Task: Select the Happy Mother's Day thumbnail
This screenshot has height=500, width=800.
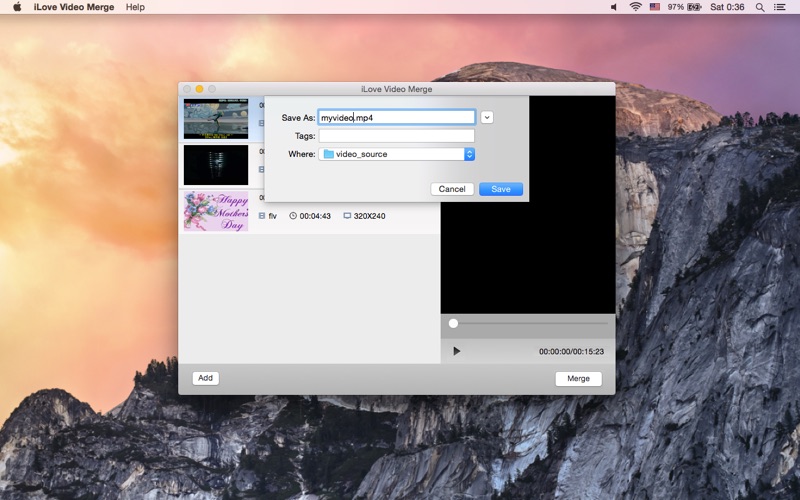Action: tap(216, 211)
